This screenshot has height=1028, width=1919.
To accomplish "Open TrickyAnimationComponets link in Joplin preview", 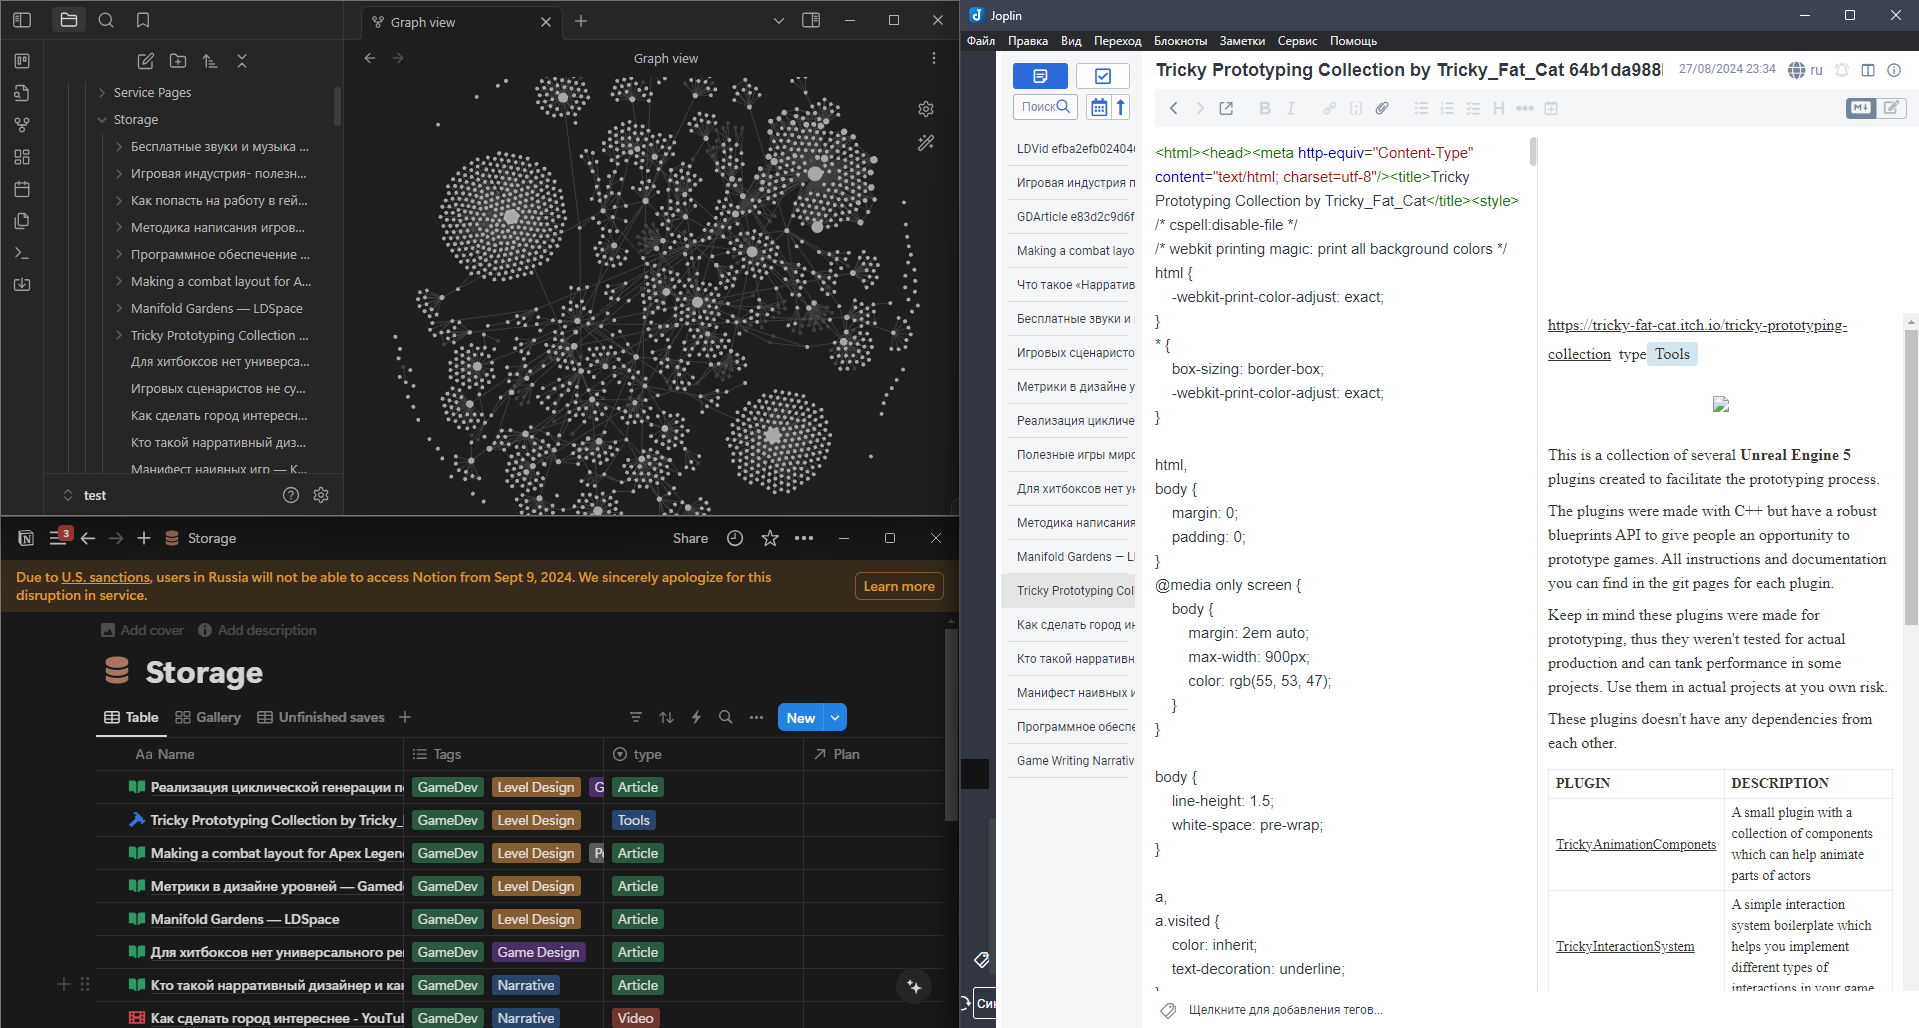I will tap(1636, 844).
